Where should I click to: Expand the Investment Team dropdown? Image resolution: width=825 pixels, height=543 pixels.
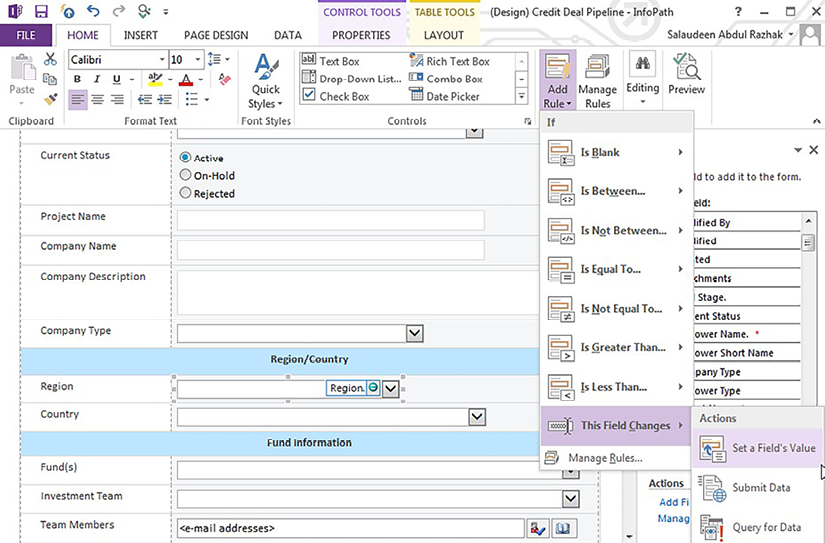point(571,498)
